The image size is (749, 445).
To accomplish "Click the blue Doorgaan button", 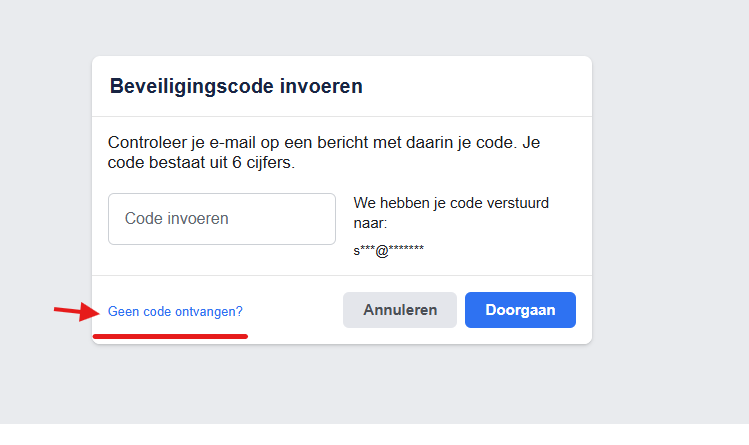I will pos(520,310).
